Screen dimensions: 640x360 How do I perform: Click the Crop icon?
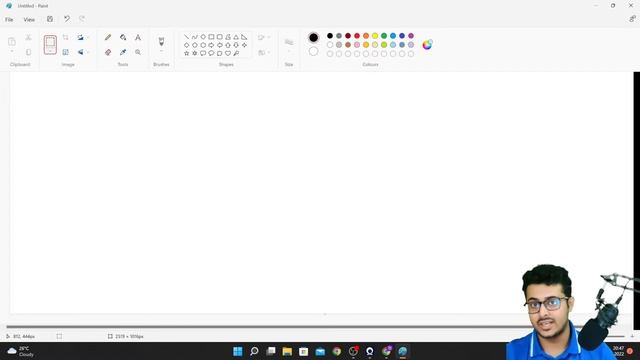click(65, 38)
